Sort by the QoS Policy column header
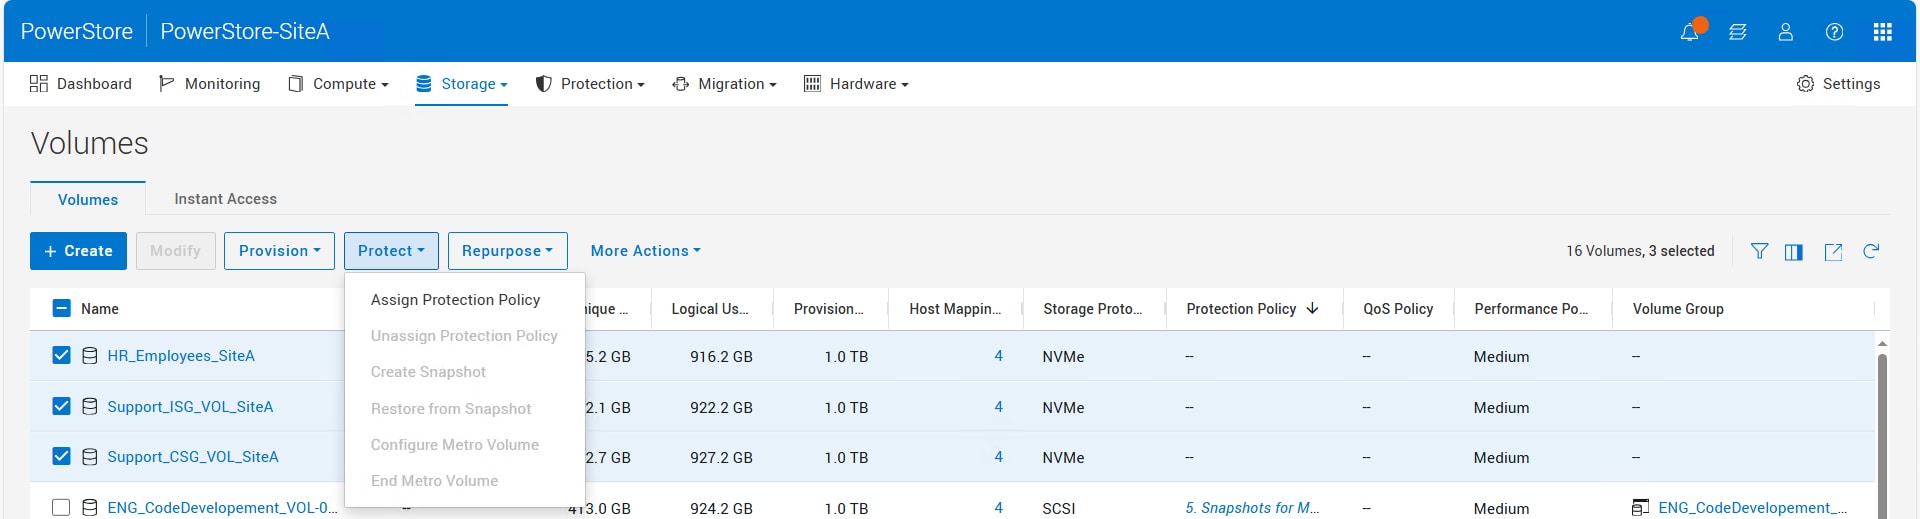This screenshot has width=1920, height=519. [1398, 309]
